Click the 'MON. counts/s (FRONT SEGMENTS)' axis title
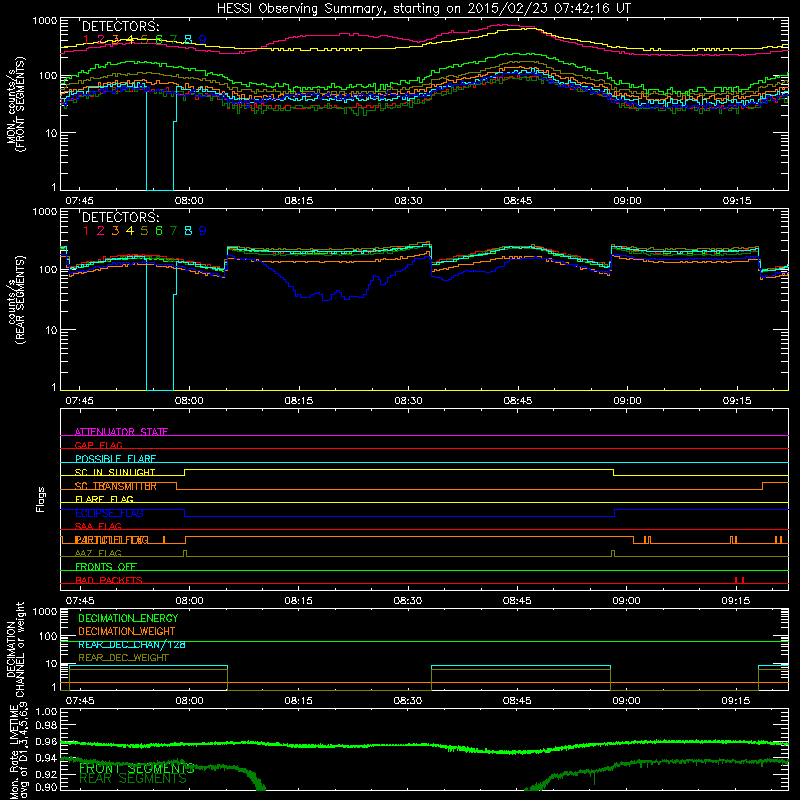 point(15,104)
